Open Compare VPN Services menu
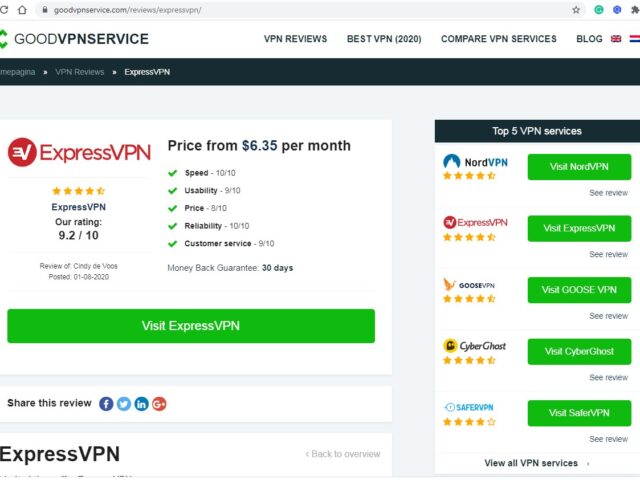 499,39
